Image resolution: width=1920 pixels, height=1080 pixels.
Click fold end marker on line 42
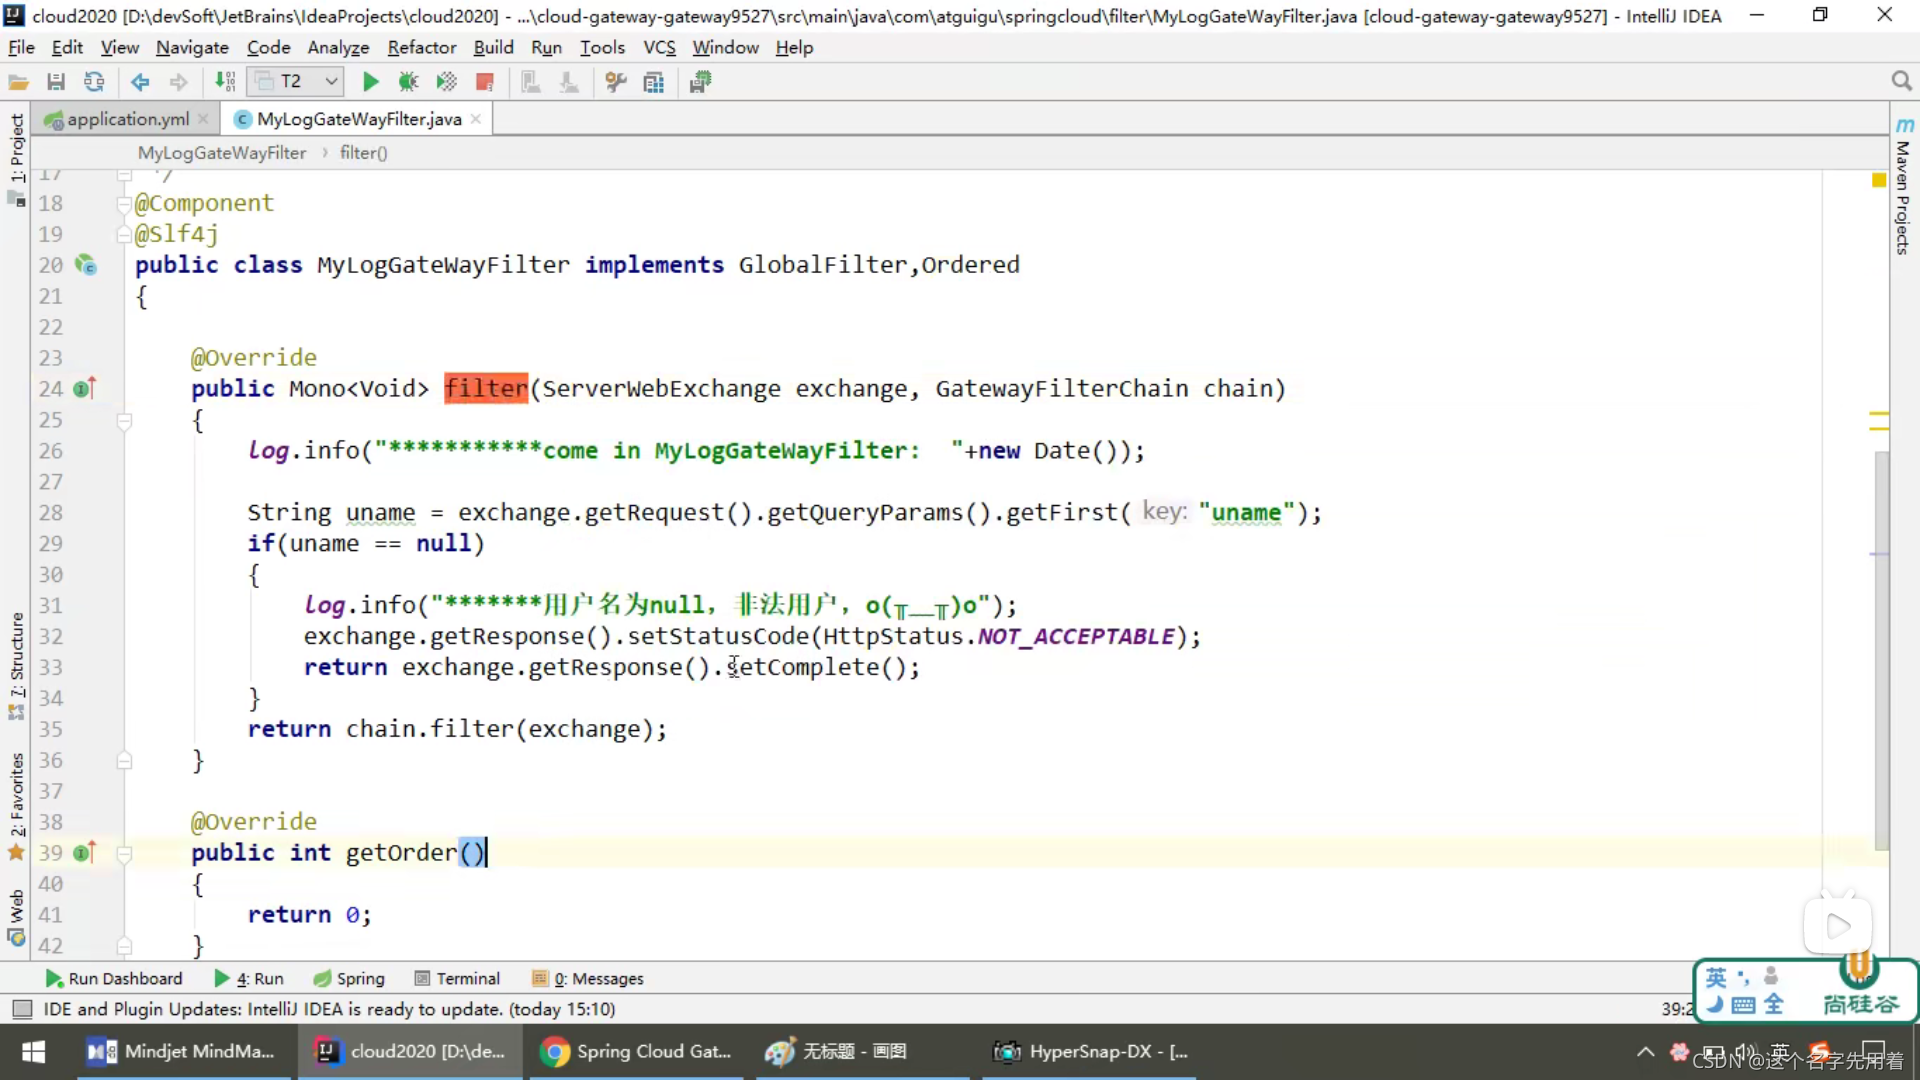click(x=124, y=945)
